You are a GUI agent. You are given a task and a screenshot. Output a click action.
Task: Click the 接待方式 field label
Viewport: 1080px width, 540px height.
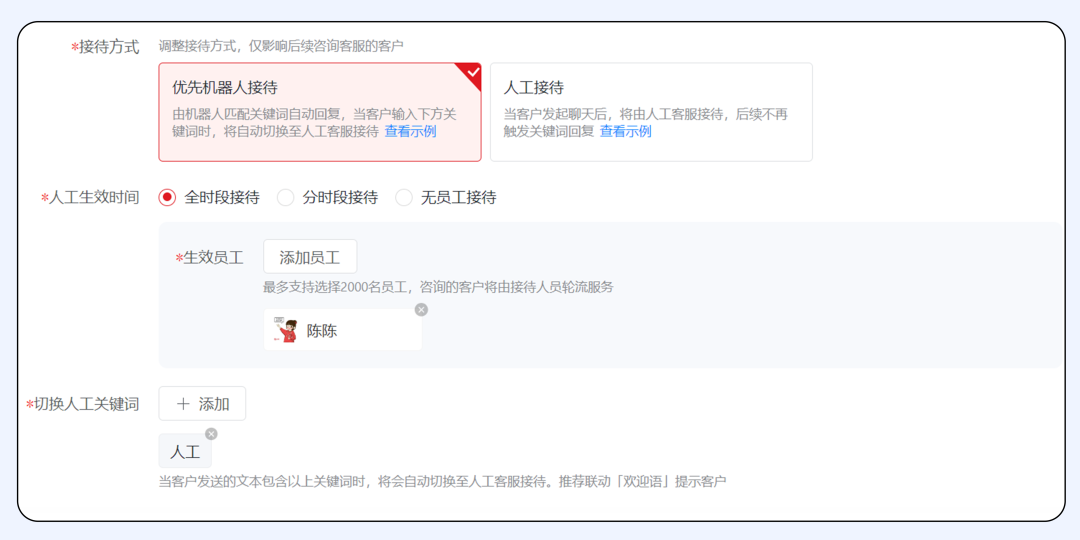[x=109, y=47]
